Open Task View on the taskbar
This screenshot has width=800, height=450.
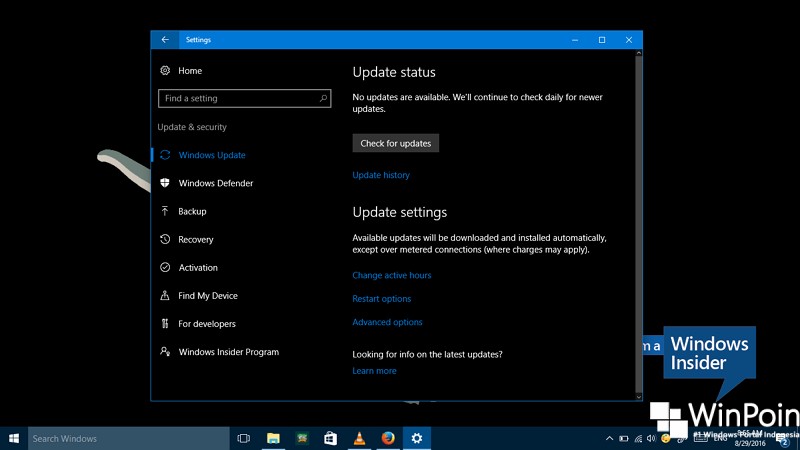coord(244,438)
